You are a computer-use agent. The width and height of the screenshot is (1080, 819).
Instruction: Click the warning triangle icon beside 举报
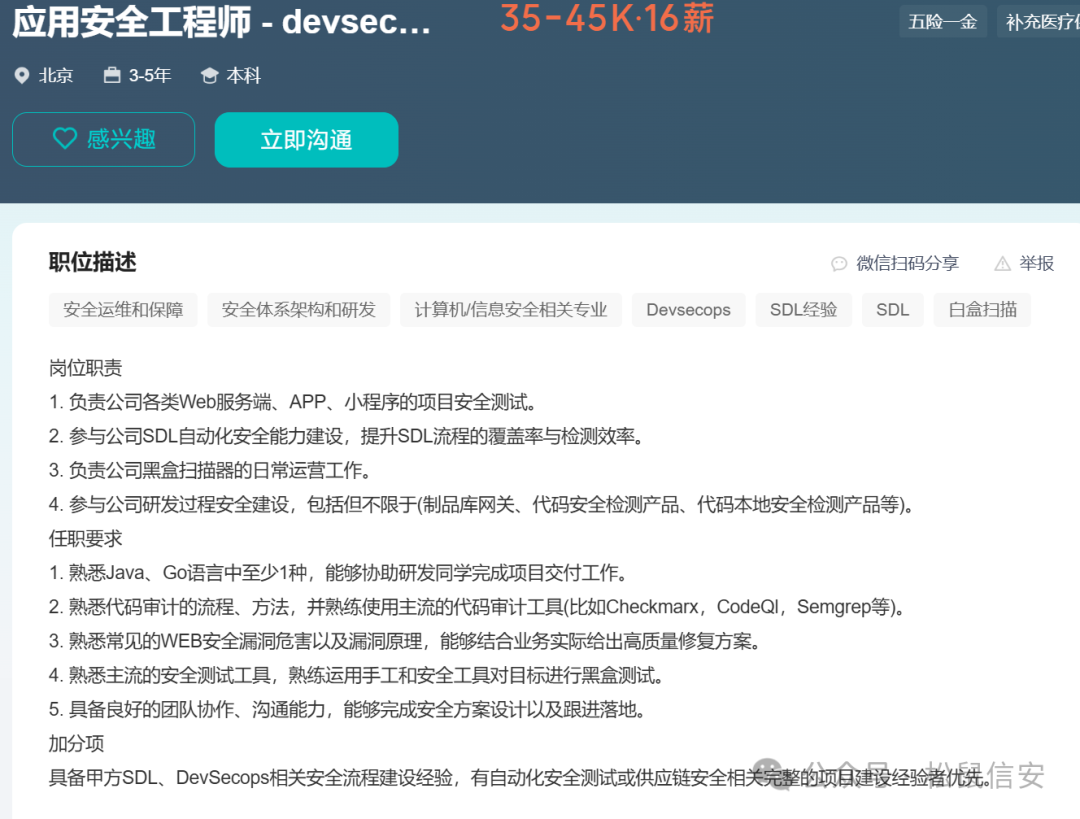coord(1002,263)
